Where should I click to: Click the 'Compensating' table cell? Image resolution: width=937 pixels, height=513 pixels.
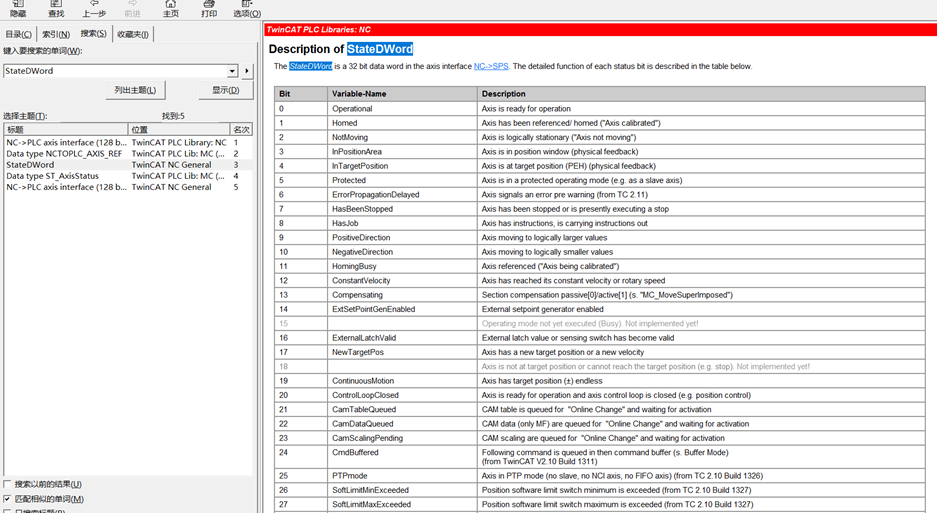(x=403, y=295)
